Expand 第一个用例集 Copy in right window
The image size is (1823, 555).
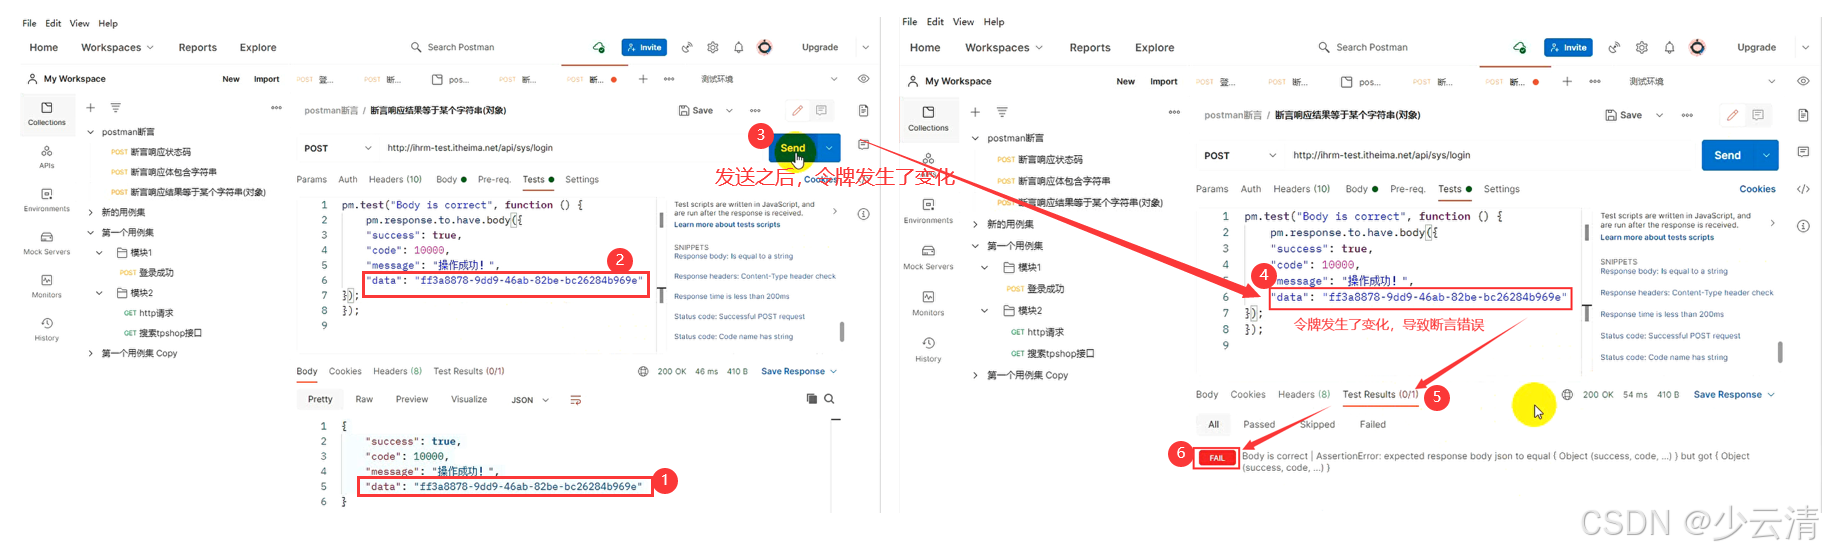(976, 375)
